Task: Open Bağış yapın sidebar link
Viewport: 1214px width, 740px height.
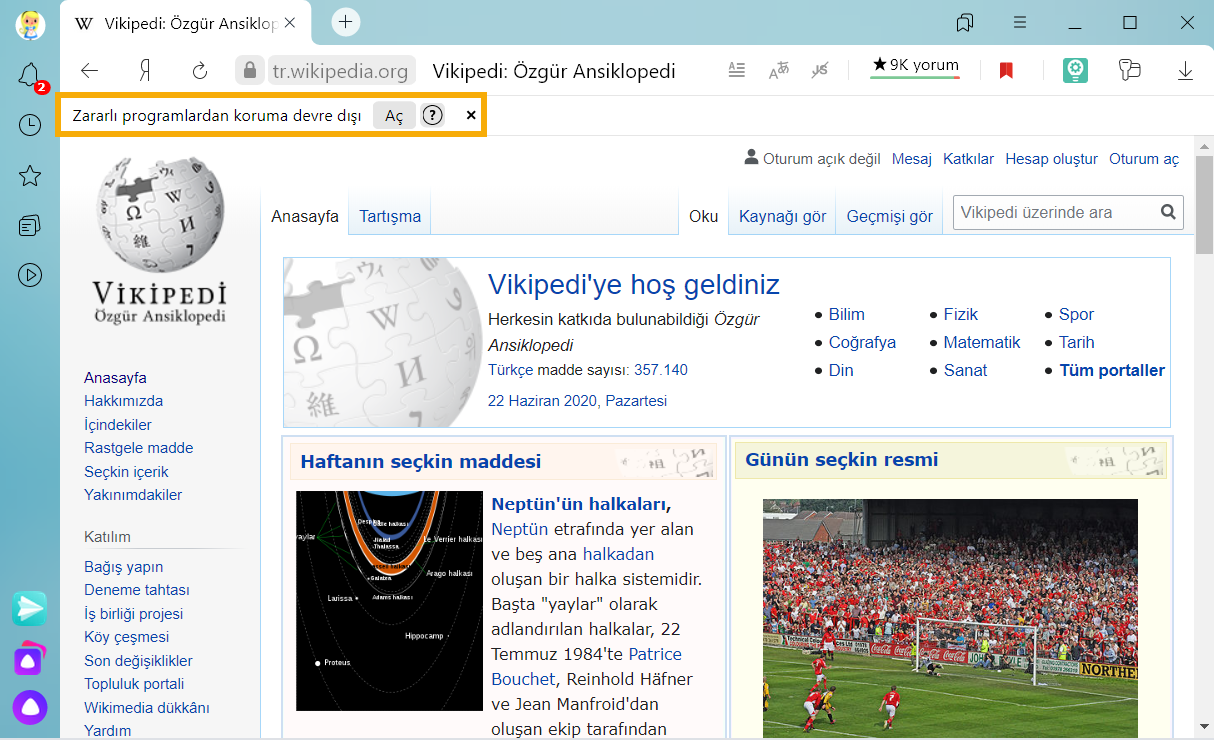Action: 123,567
